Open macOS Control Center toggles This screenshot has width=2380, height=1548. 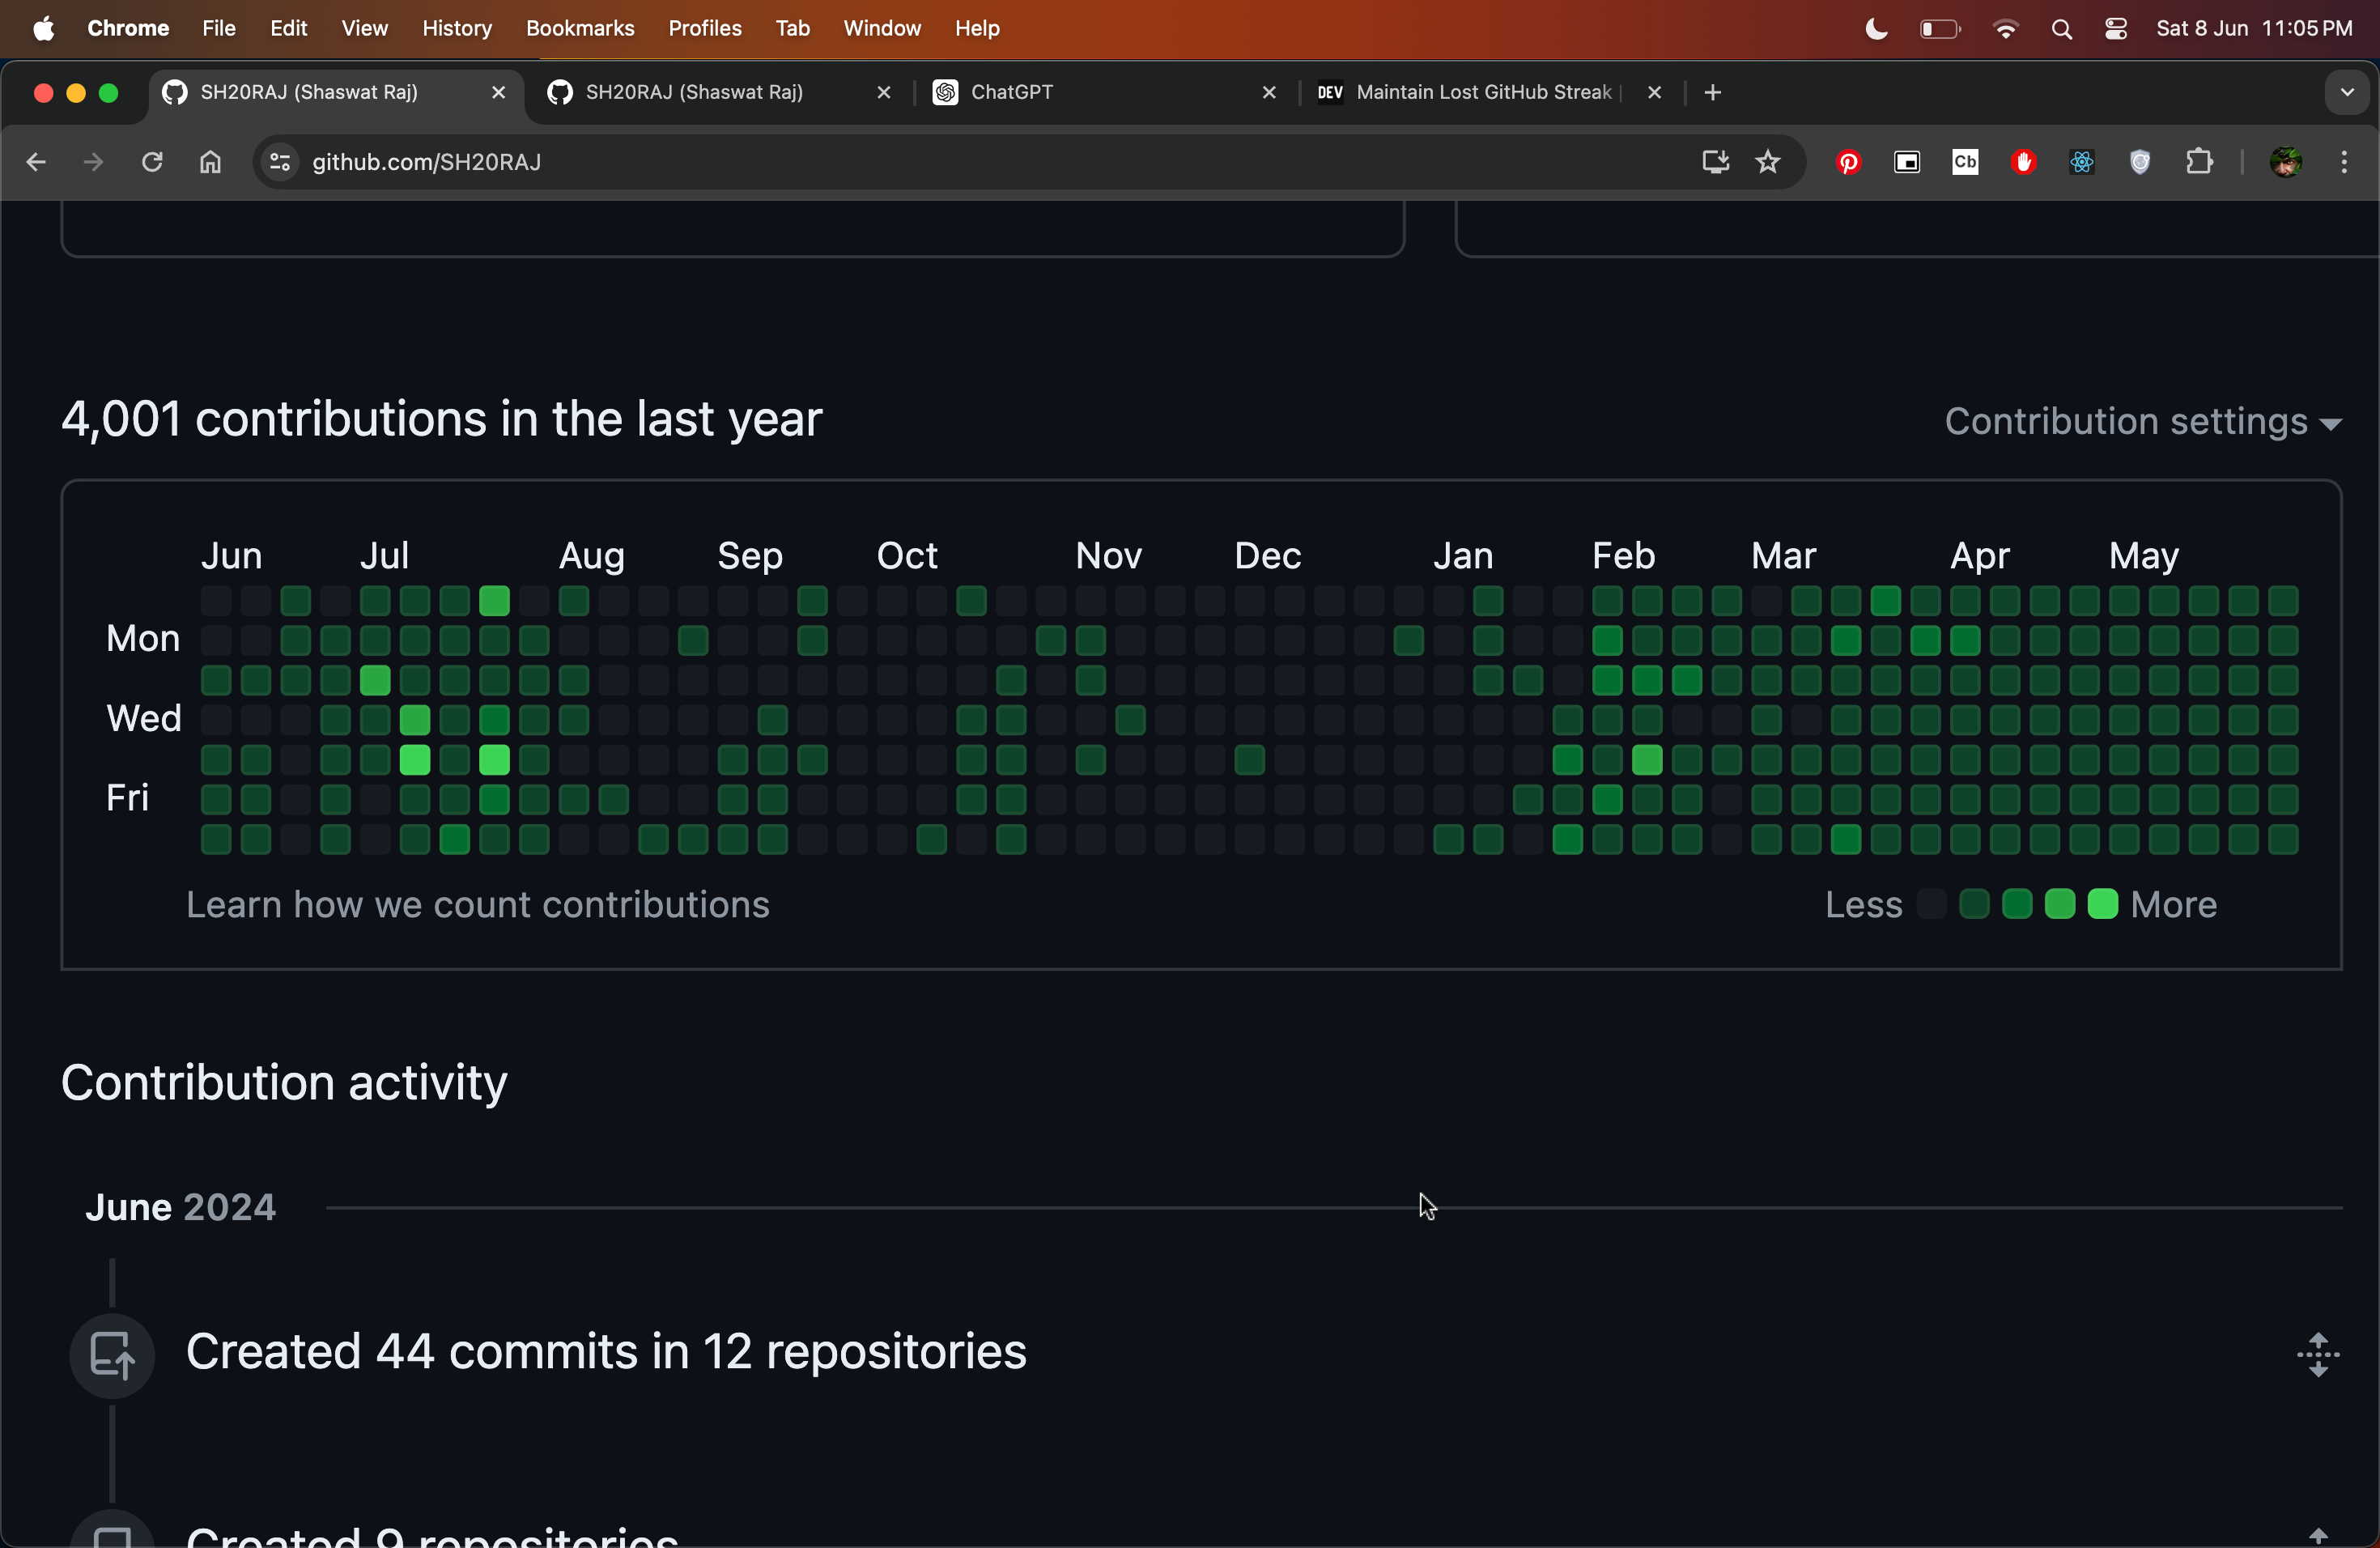click(x=2115, y=29)
